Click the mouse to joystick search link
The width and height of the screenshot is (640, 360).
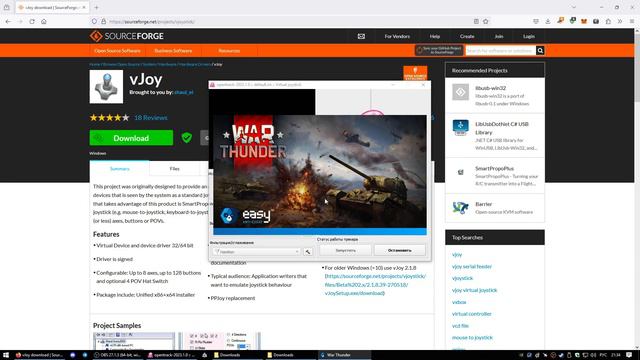(472, 338)
